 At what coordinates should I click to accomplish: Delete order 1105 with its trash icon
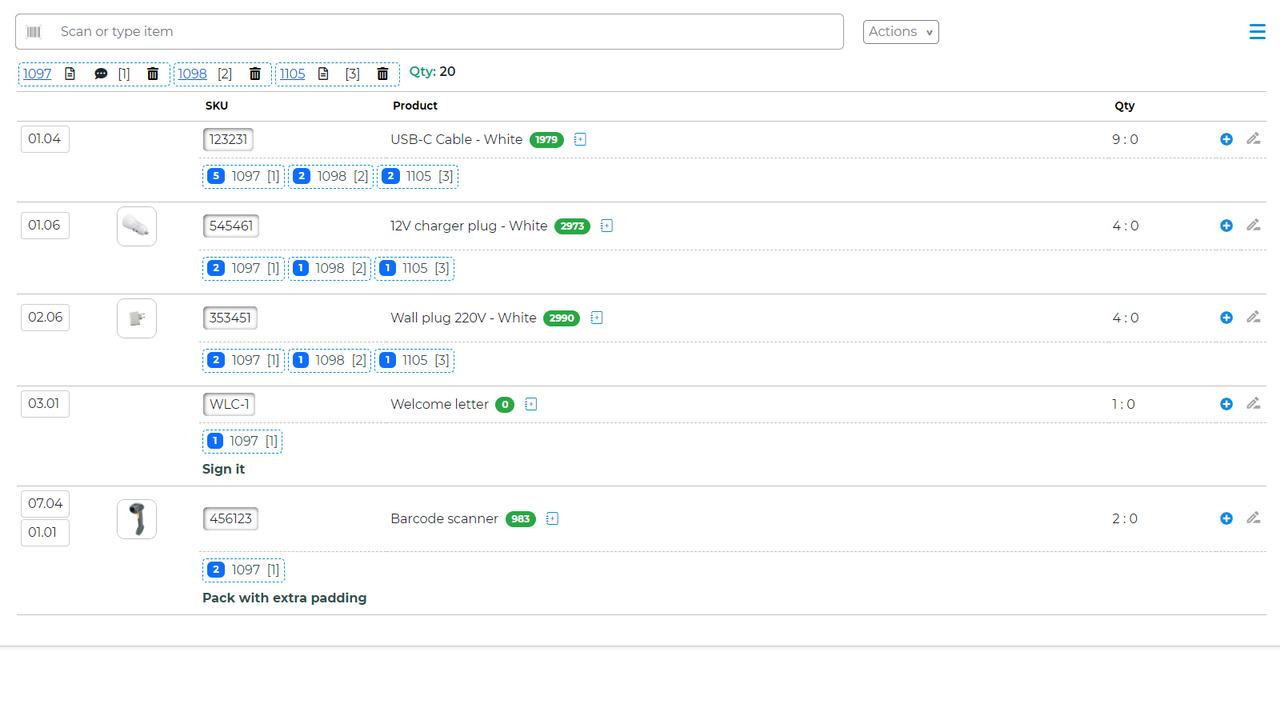(383, 74)
